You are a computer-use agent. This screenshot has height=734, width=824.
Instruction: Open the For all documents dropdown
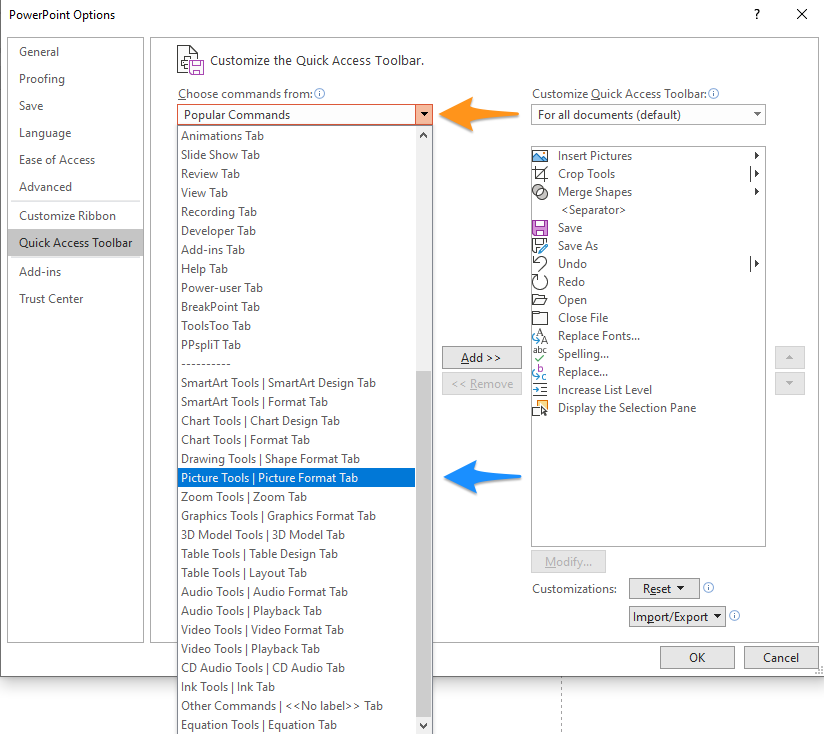pyautogui.click(x=648, y=115)
